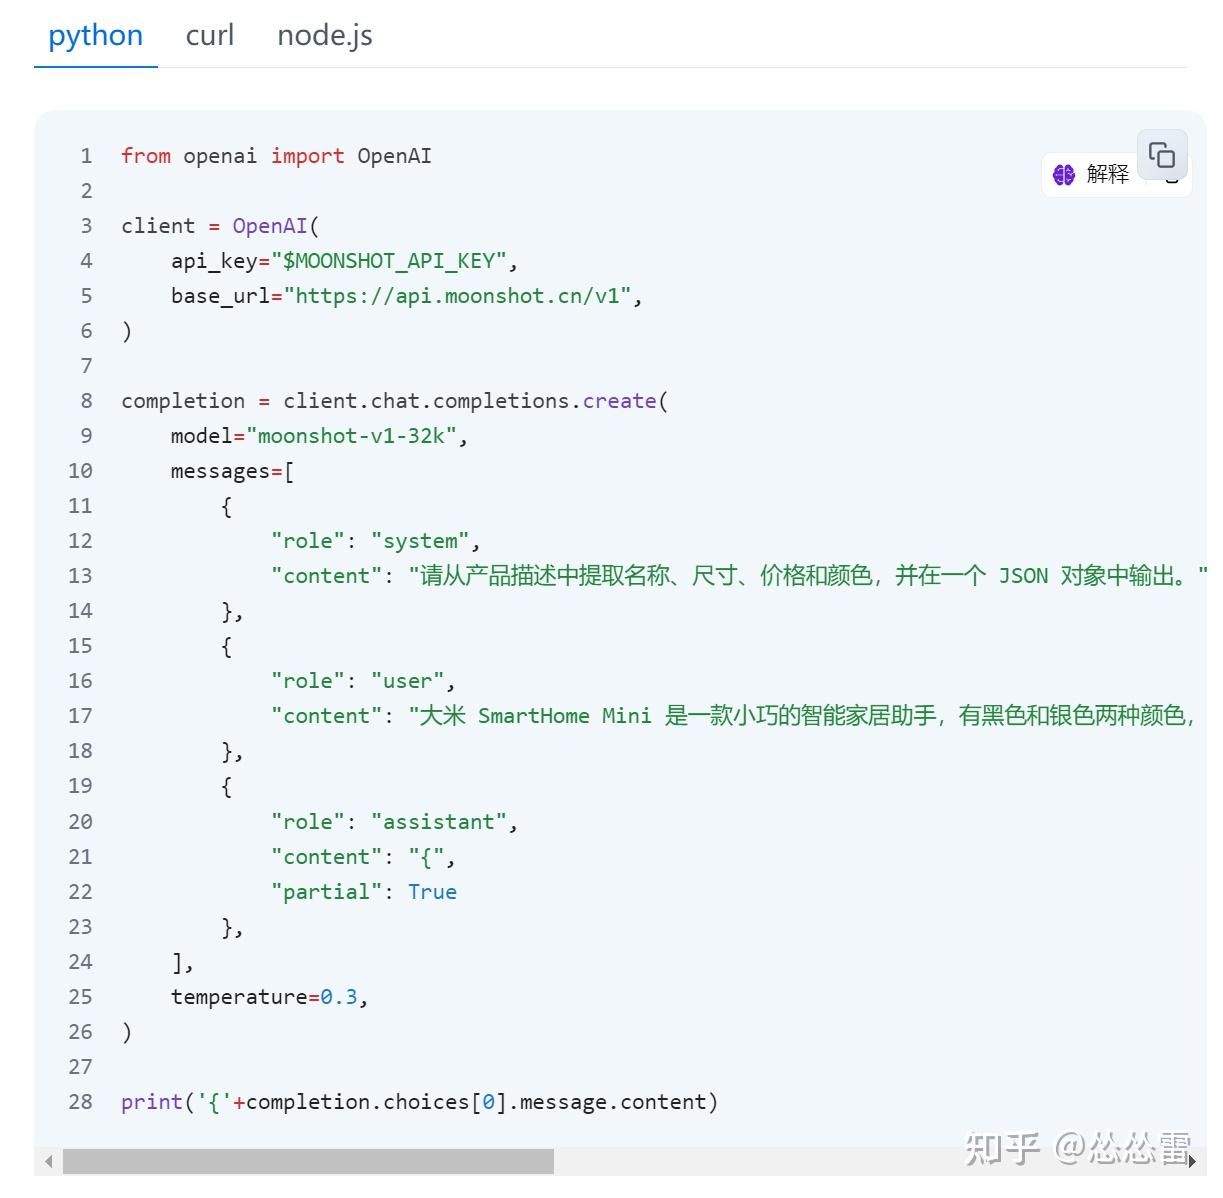Viewport: 1223px width, 1198px height.
Task: Click the Zhihu logo in the watermark
Action: point(1002,1150)
